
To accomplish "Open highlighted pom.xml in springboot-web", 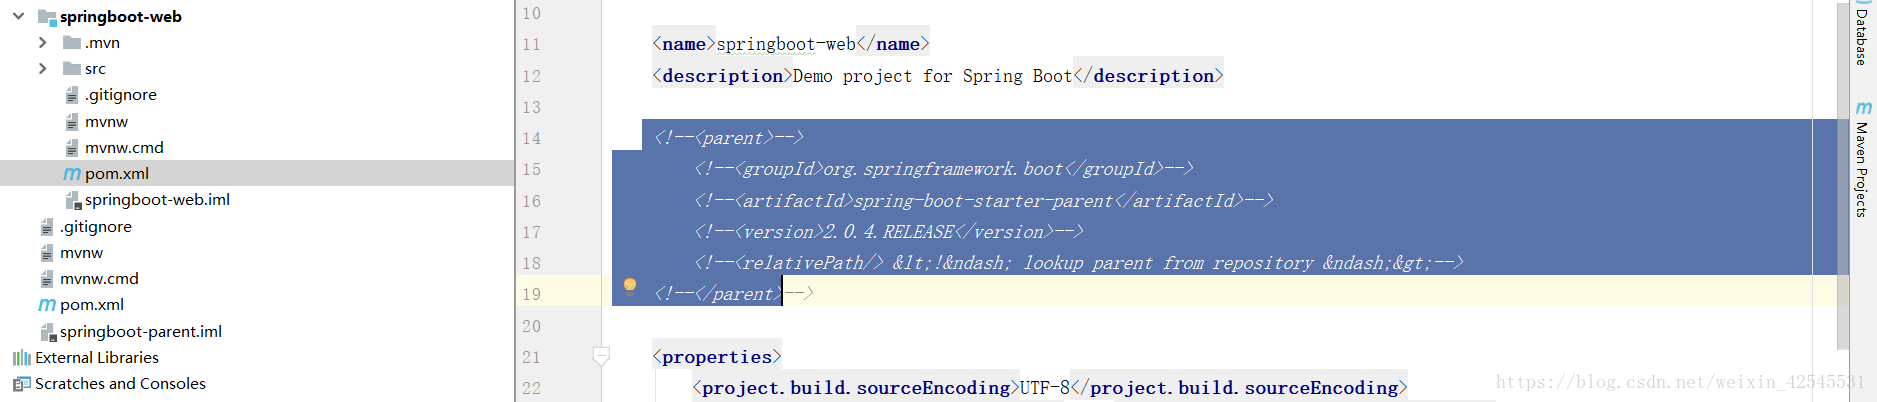I will click(116, 173).
